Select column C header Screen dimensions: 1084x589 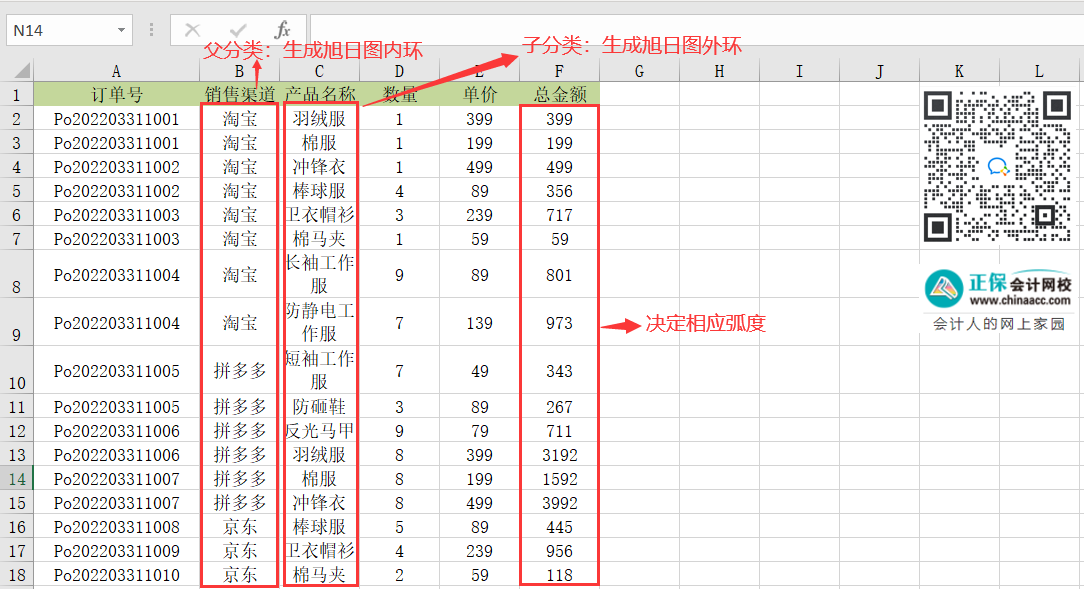pyautogui.click(x=319, y=71)
